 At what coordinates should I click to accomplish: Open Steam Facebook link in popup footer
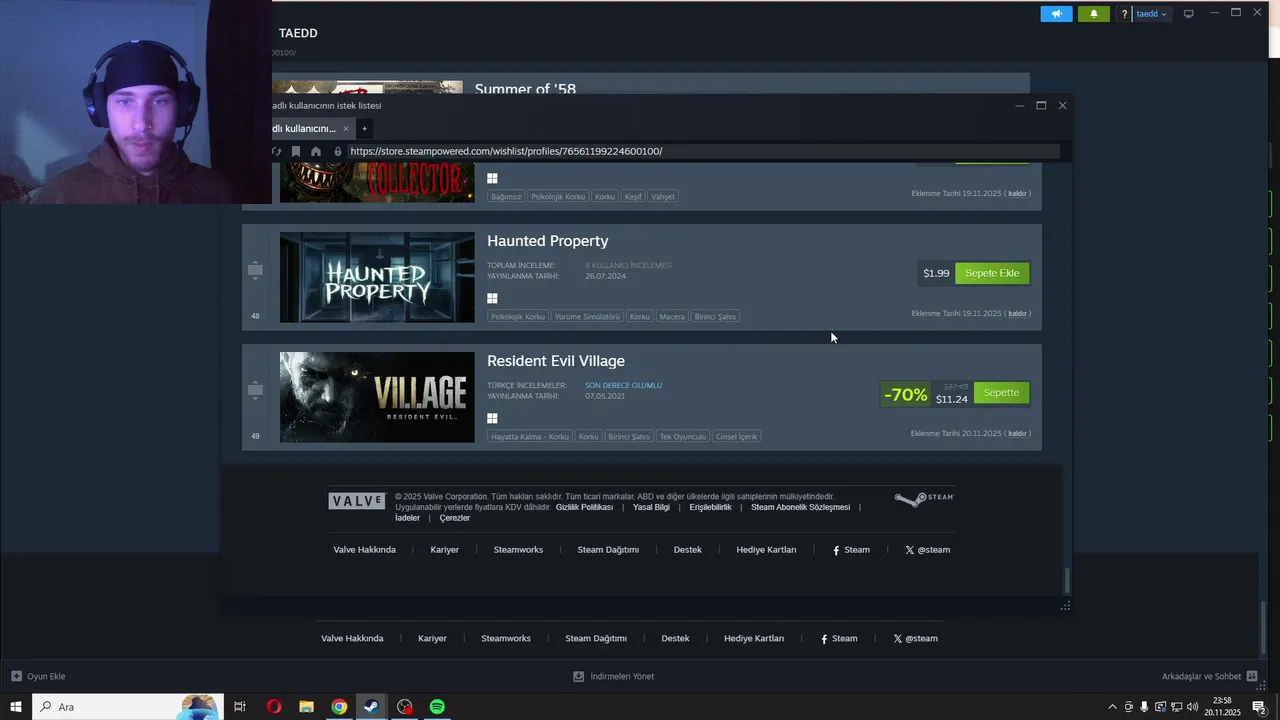(x=851, y=550)
